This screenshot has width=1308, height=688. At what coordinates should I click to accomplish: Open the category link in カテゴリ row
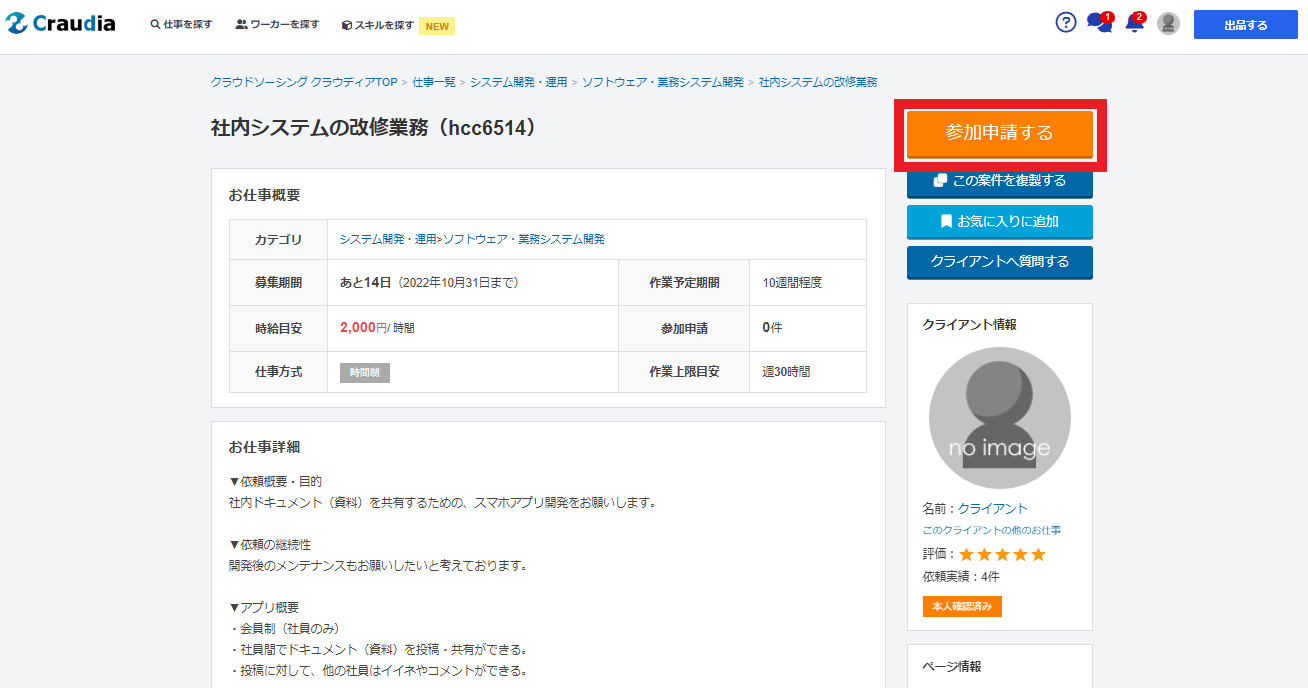[x=472, y=239]
